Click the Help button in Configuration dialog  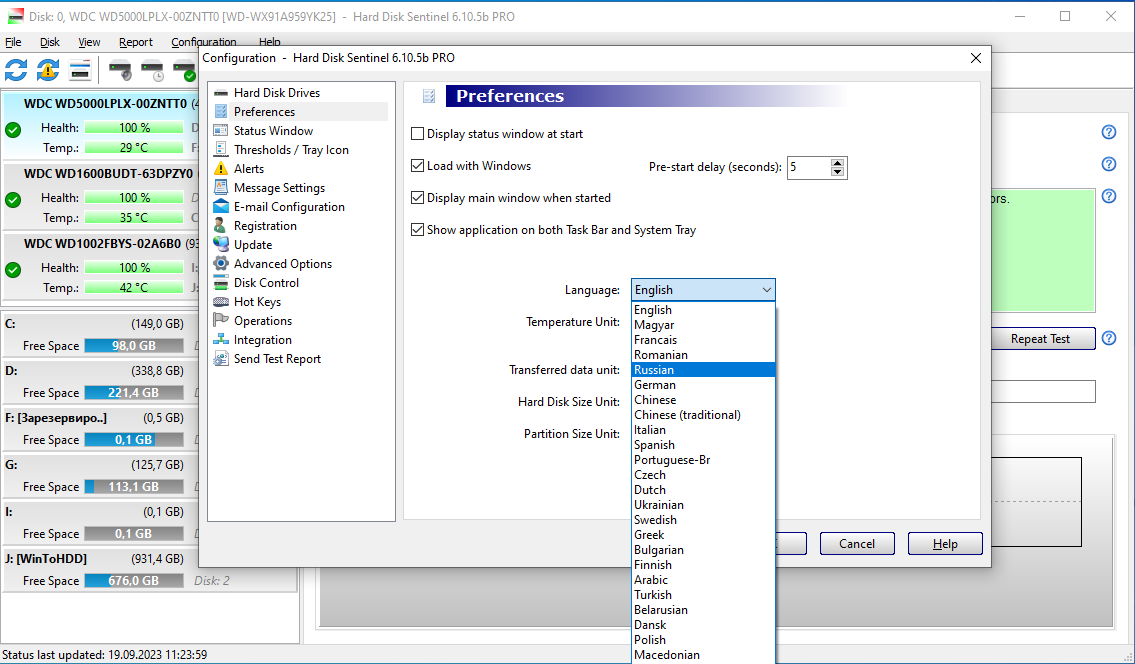tap(945, 544)
